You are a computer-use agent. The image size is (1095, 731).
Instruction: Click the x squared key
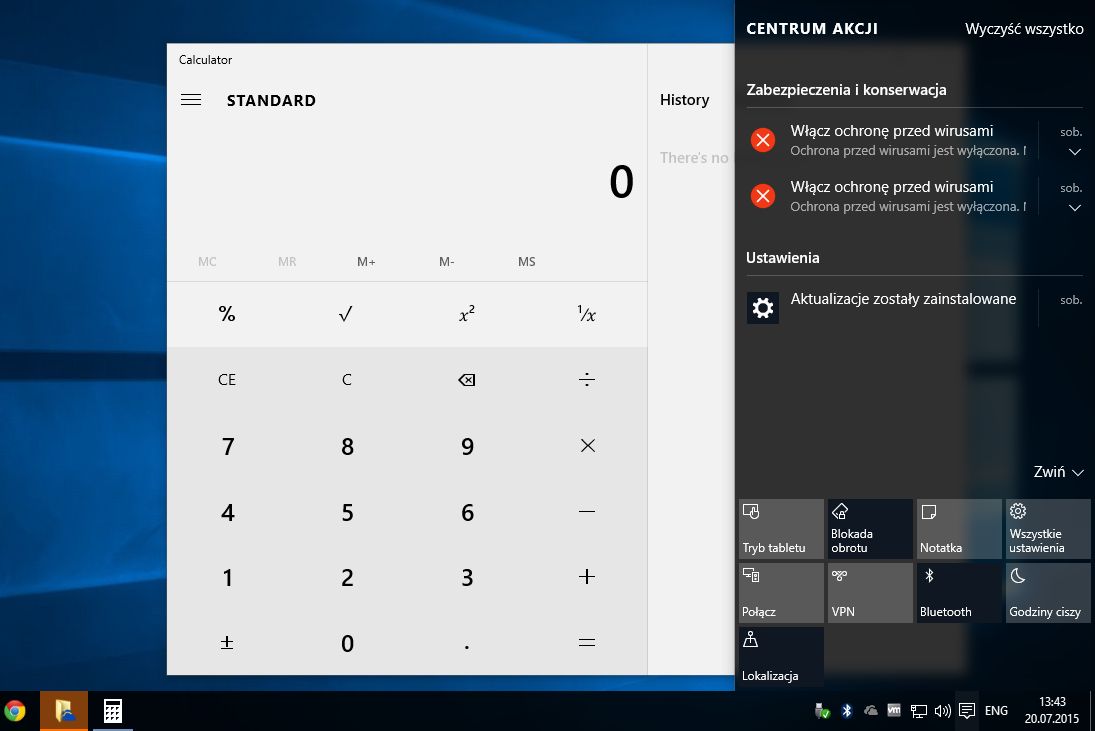(x=466, y=314)
